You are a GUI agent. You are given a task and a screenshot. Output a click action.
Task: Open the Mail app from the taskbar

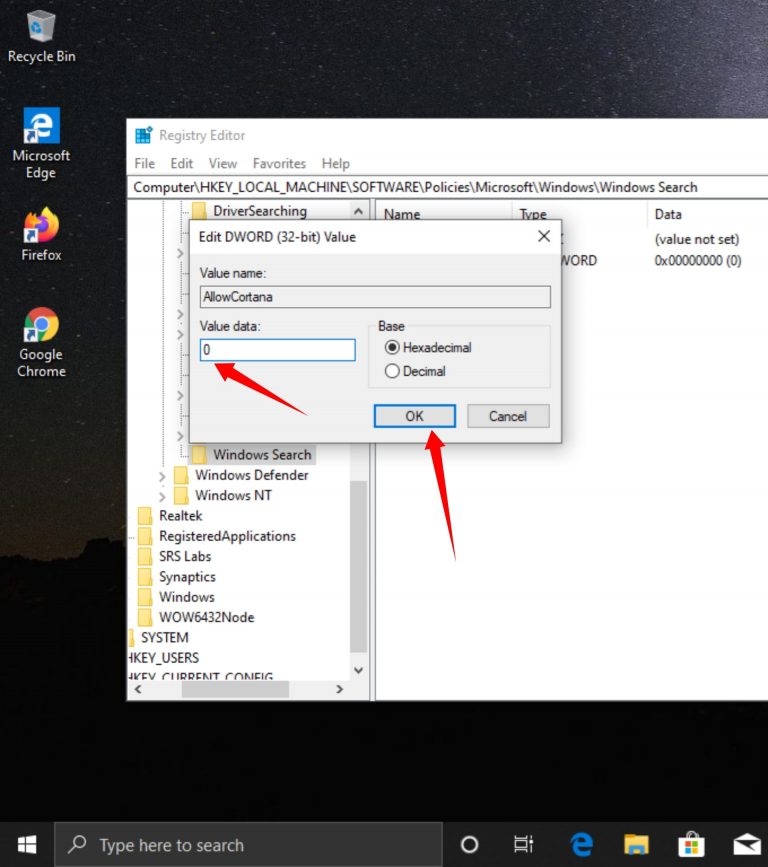click(746, 844)
